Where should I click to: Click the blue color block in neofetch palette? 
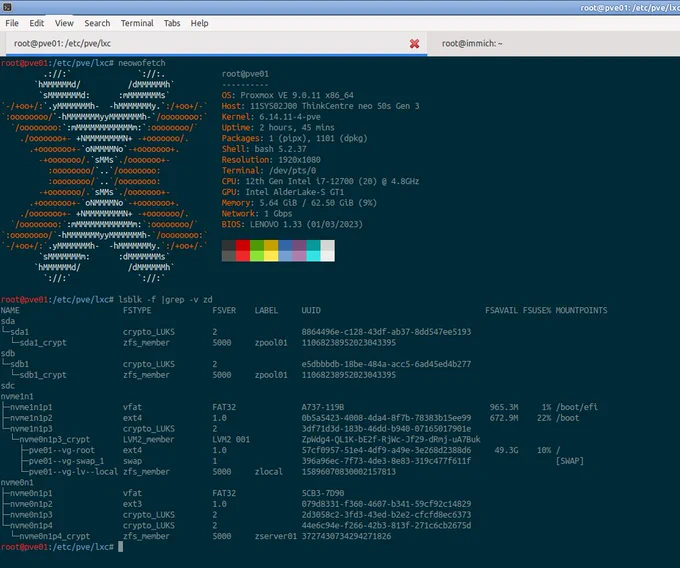coord(285,251)
